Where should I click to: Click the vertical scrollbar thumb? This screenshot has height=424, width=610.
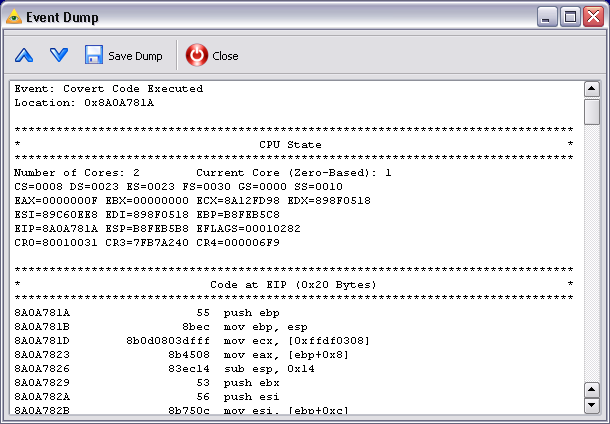[x=592, y=112]
